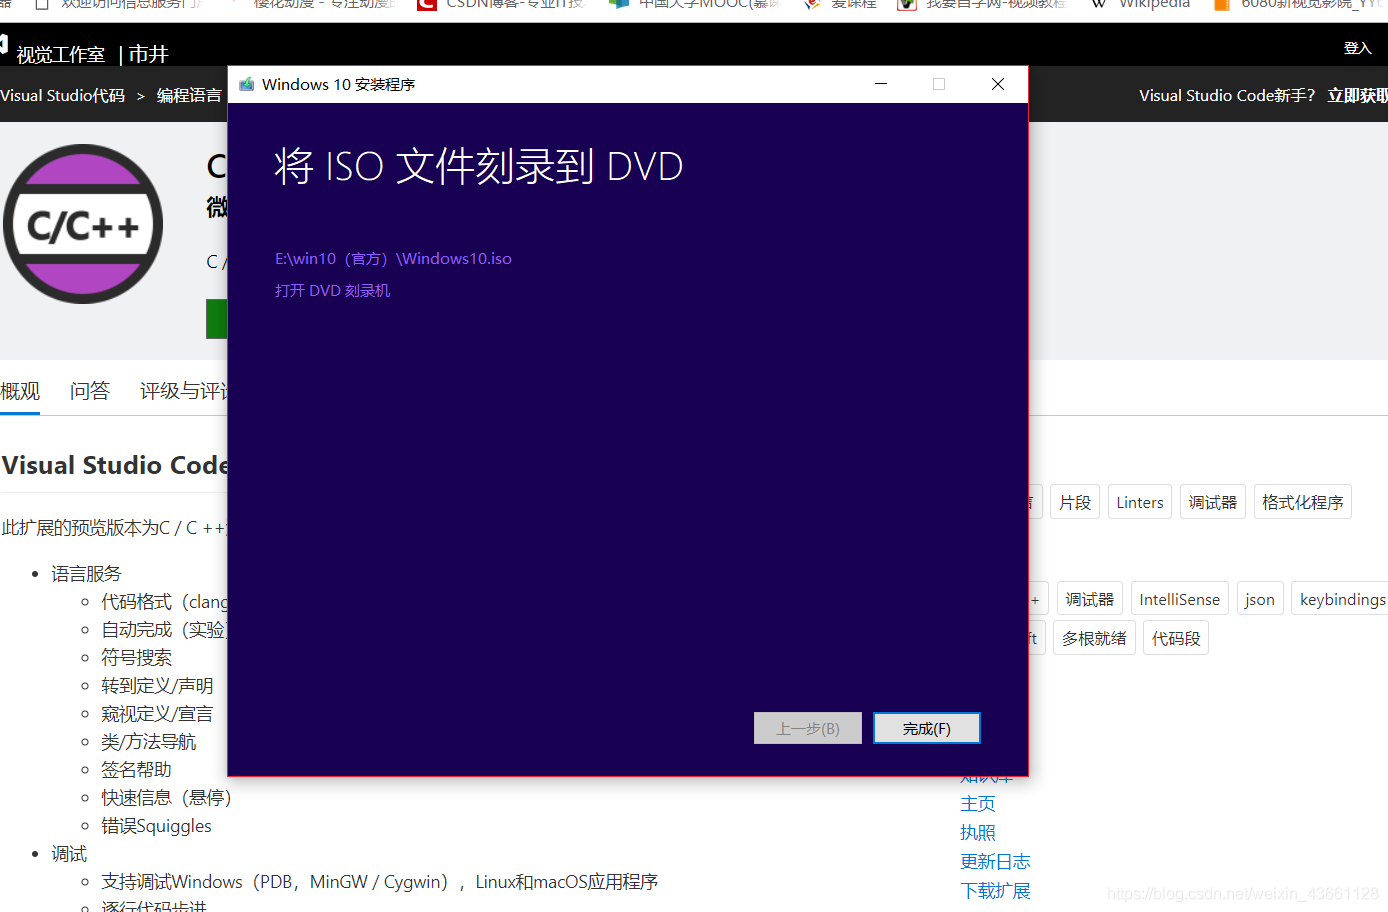This screenshot has width=1388, height=912.
Task: Click the Visual Studio代码 breadcrumb
Action: (x=63, y=96)
